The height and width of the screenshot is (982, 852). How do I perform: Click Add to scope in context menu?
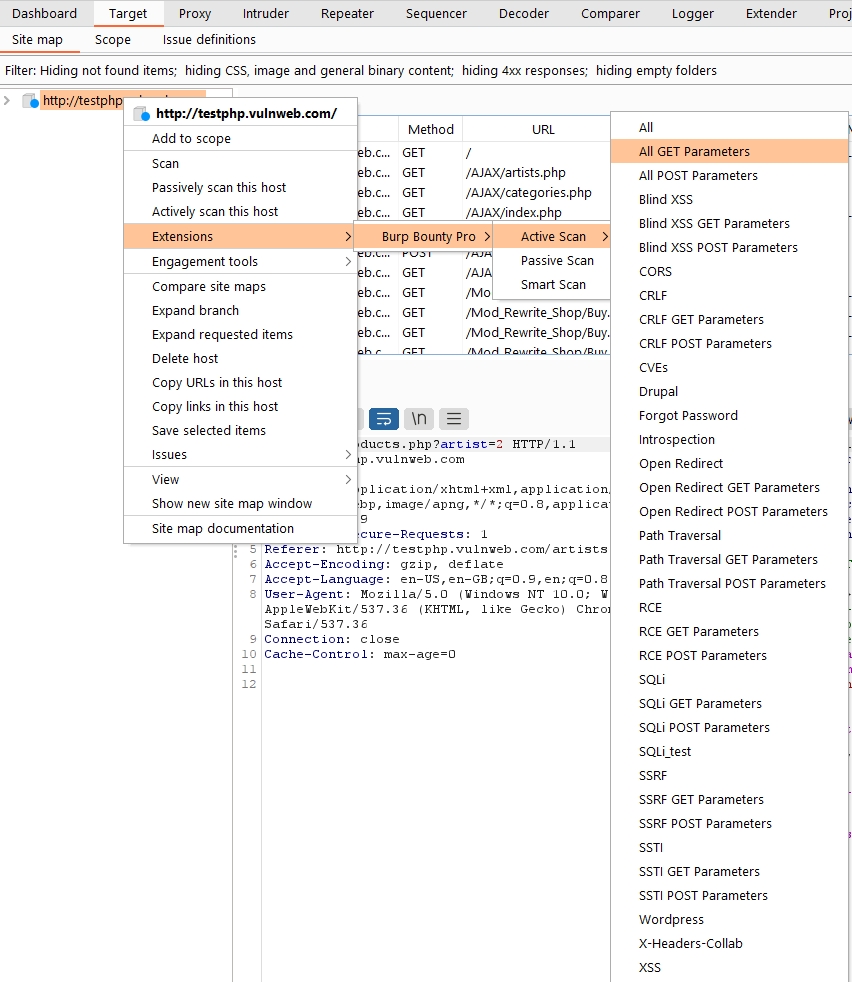pyautogui.click(x=191, y=139)
